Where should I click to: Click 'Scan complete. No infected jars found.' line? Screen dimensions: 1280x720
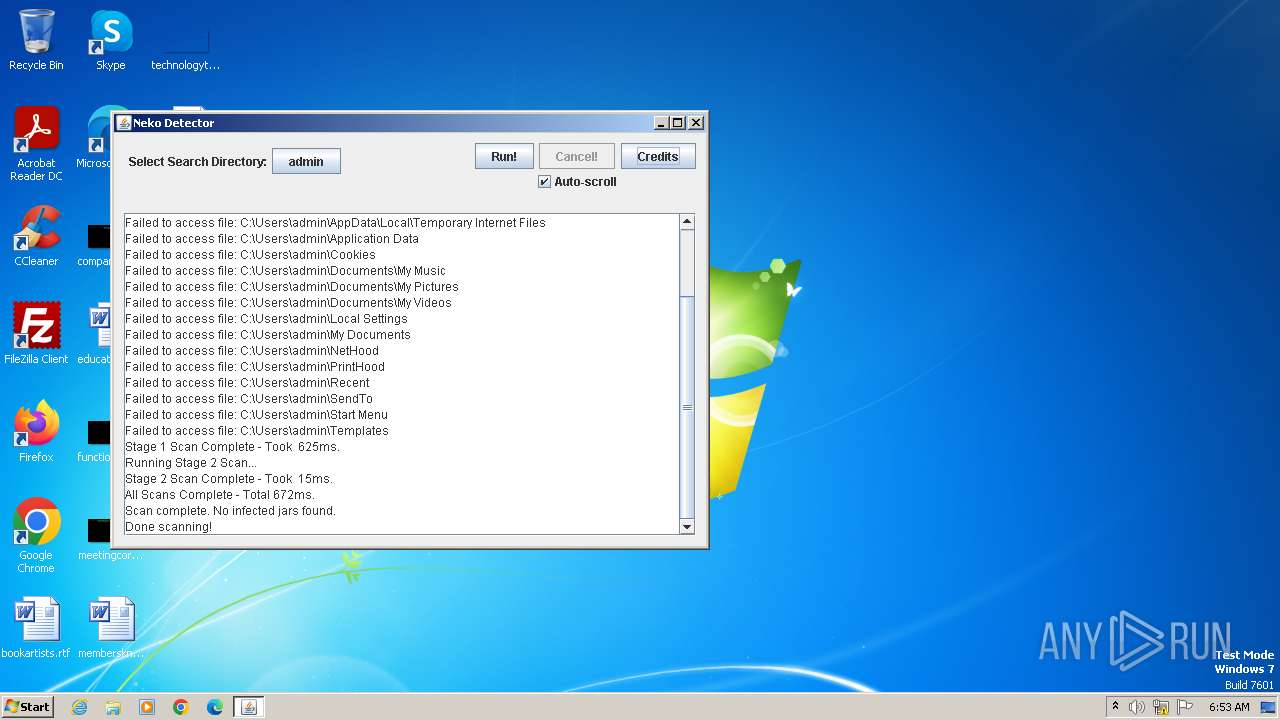230,511
